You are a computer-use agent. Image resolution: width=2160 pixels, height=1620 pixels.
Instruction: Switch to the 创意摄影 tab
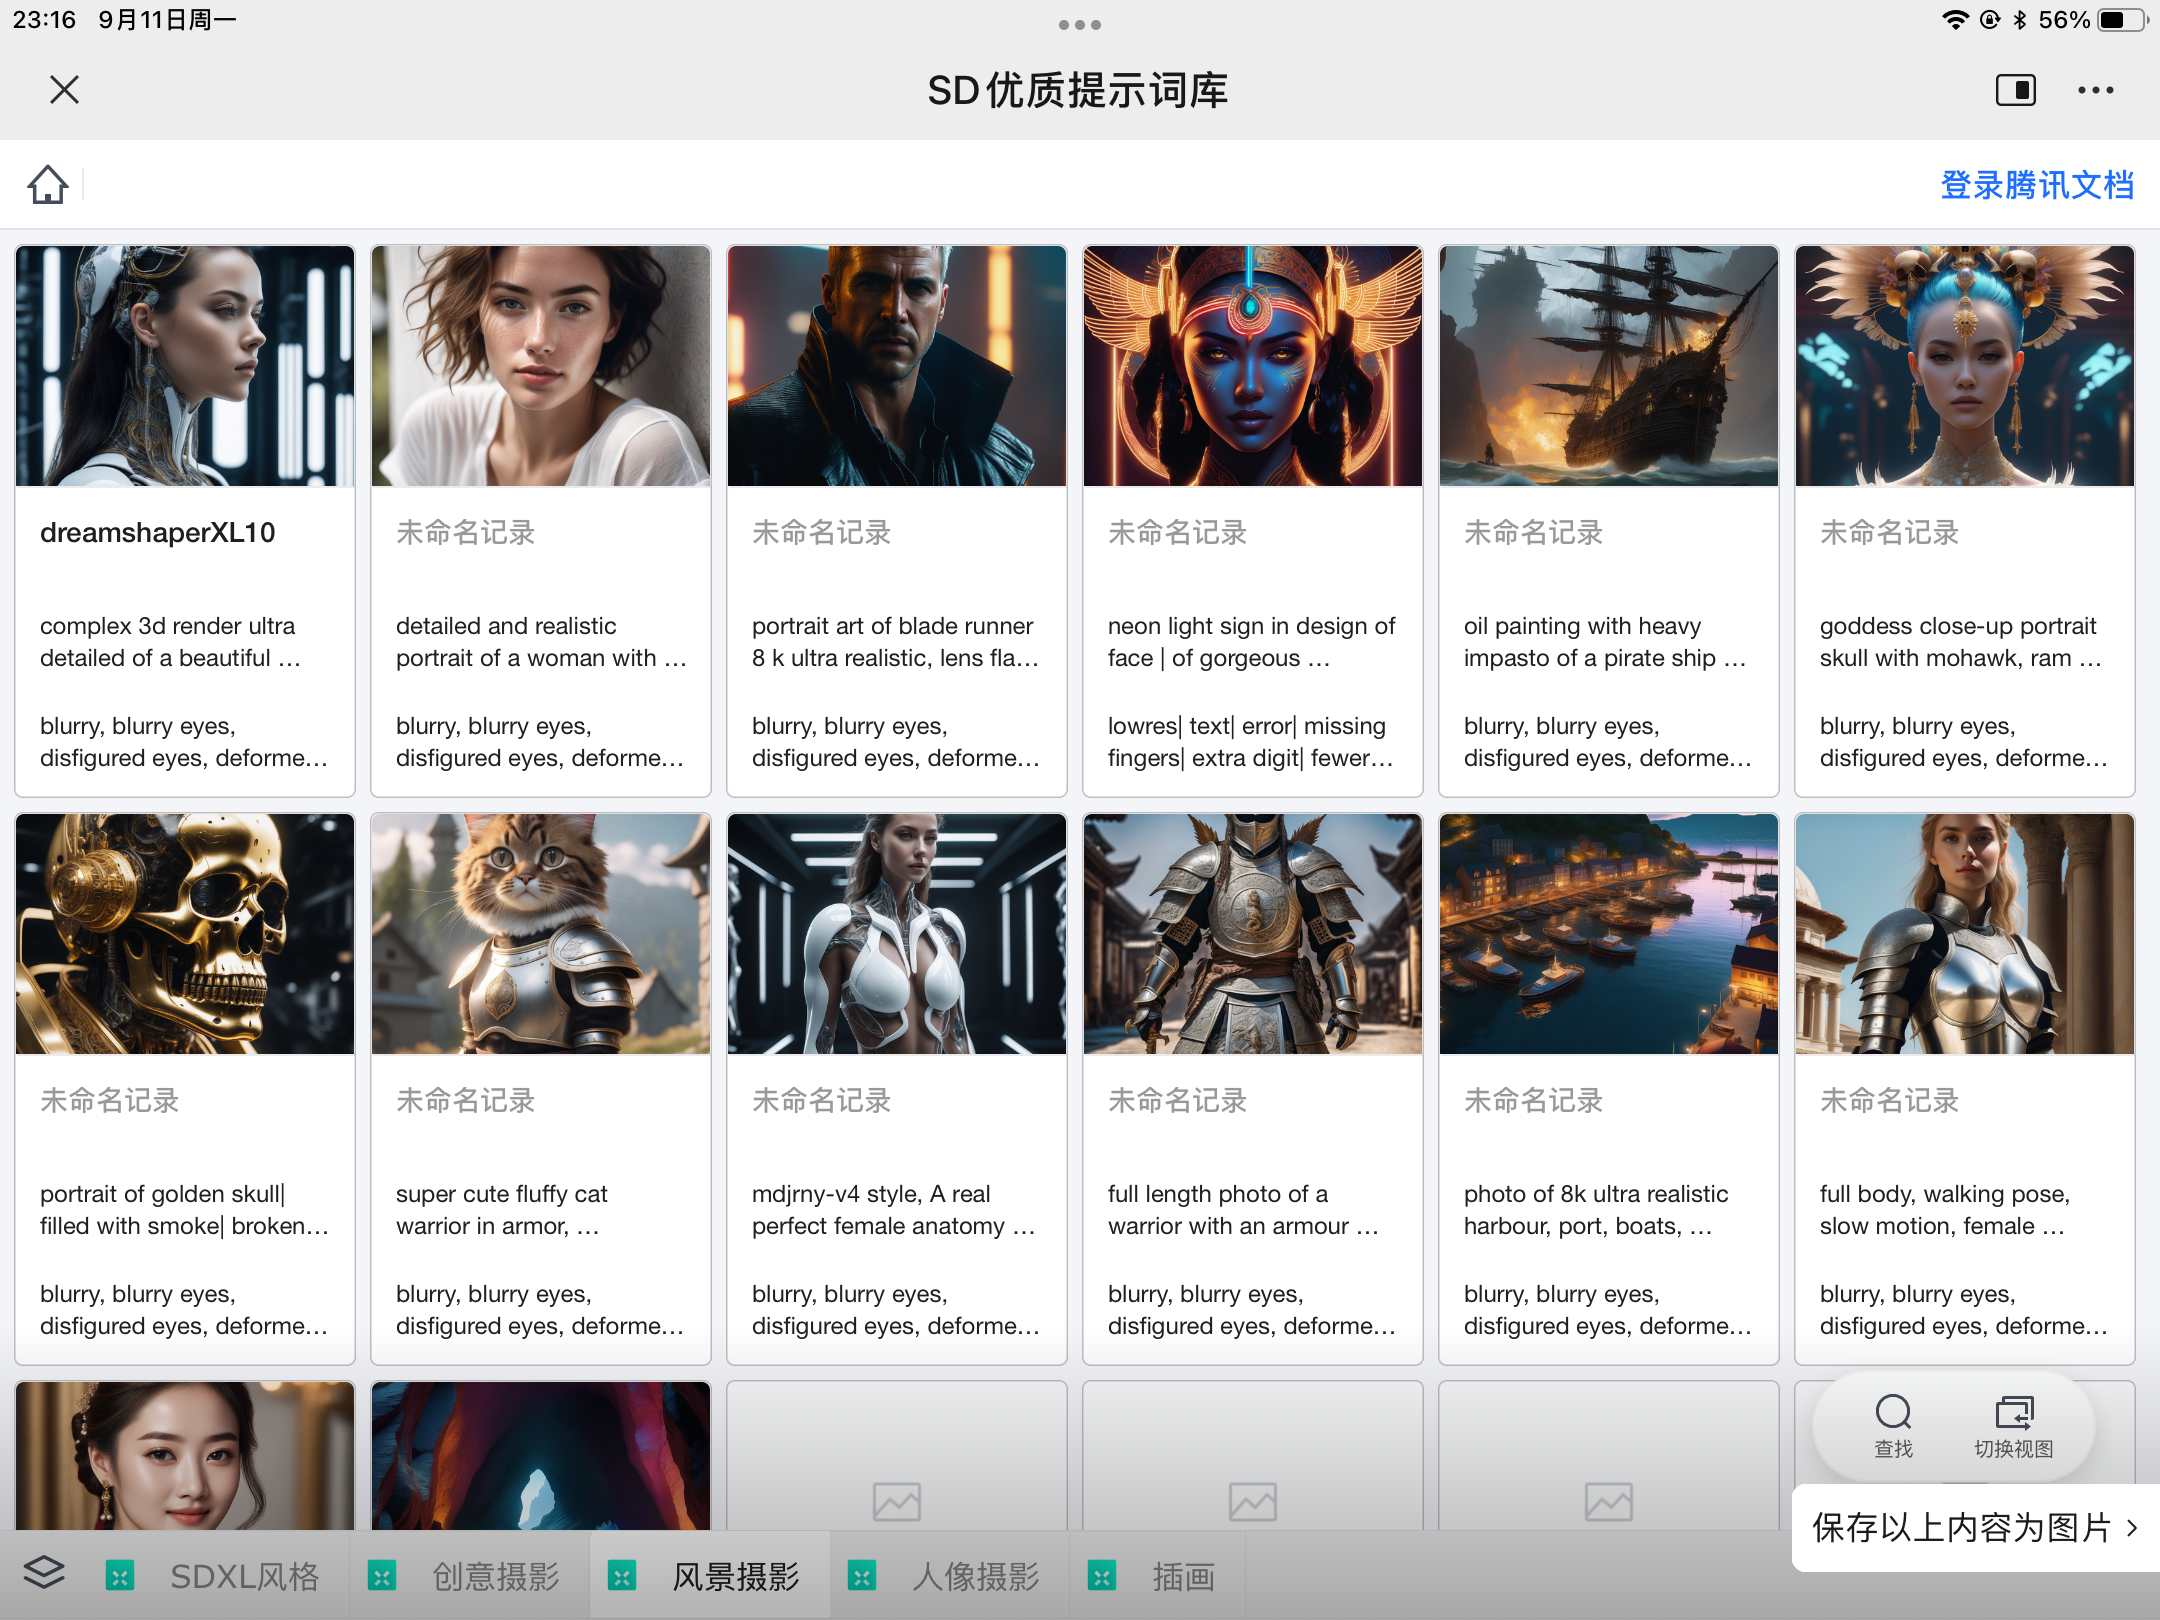[x=495, y=1577]
